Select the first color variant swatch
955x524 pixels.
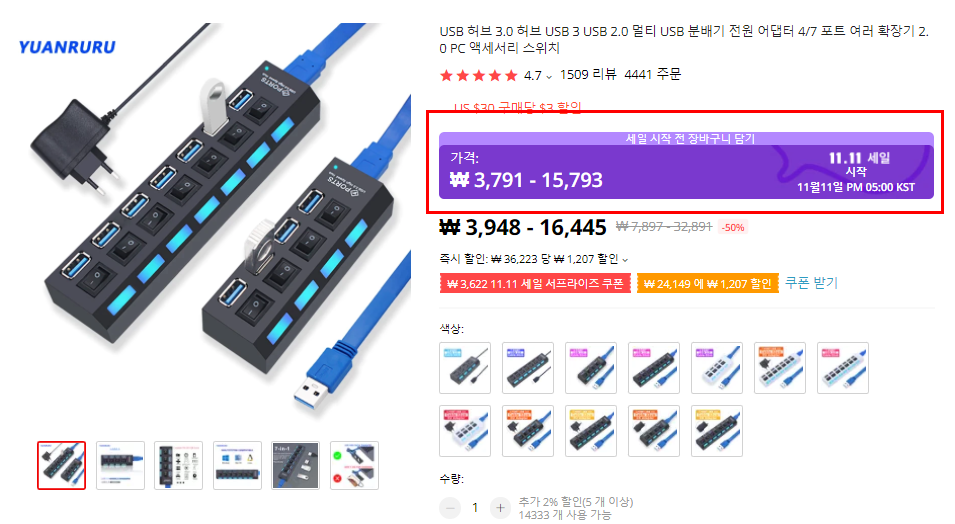click(465, 368)
